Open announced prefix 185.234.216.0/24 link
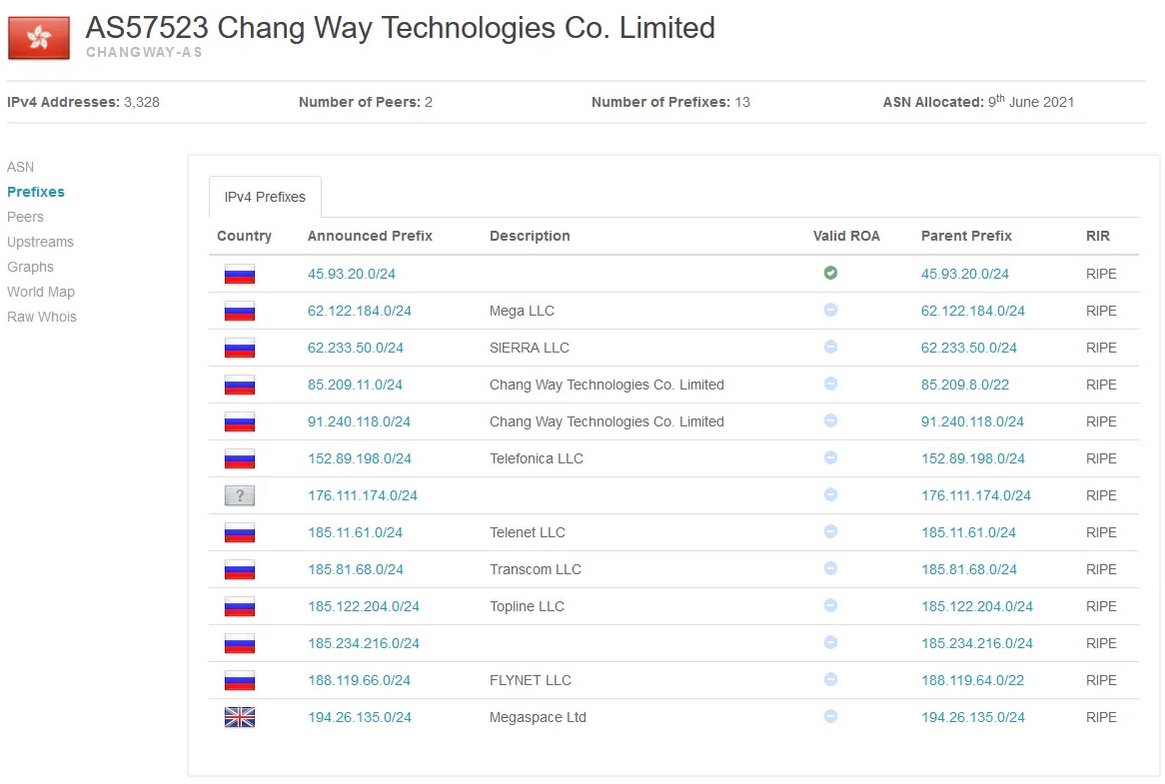This screenshot has height=784, width=1165. point(363,643)
